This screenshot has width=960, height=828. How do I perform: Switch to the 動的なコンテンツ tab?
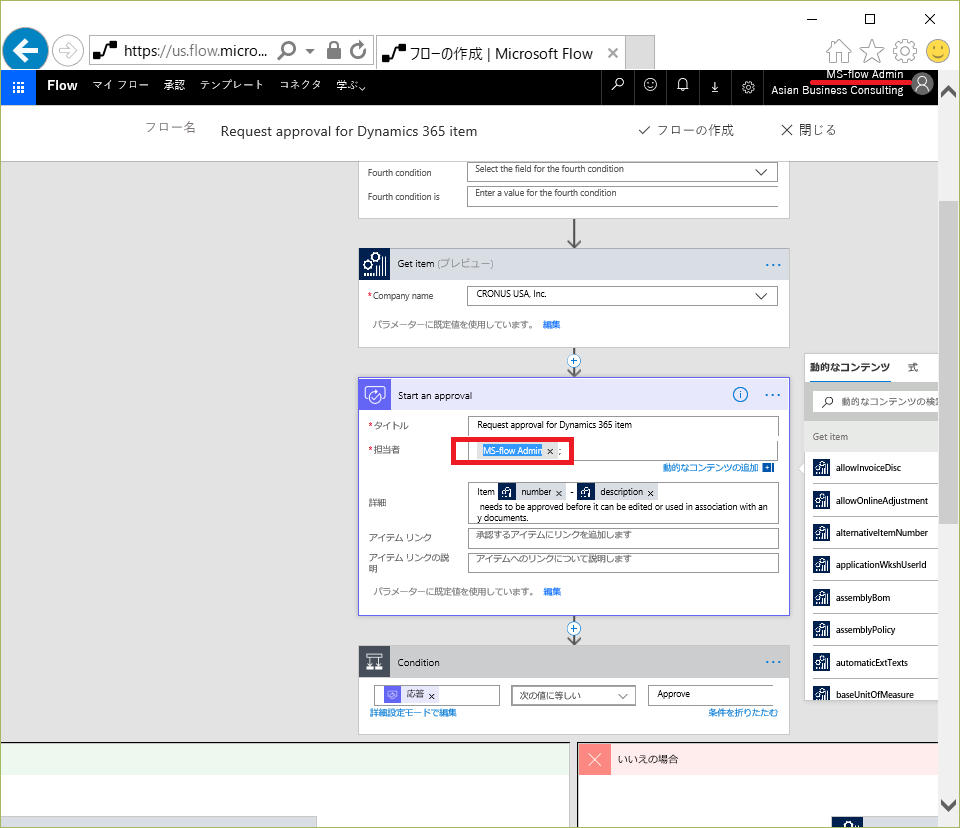tap(850, 367)
